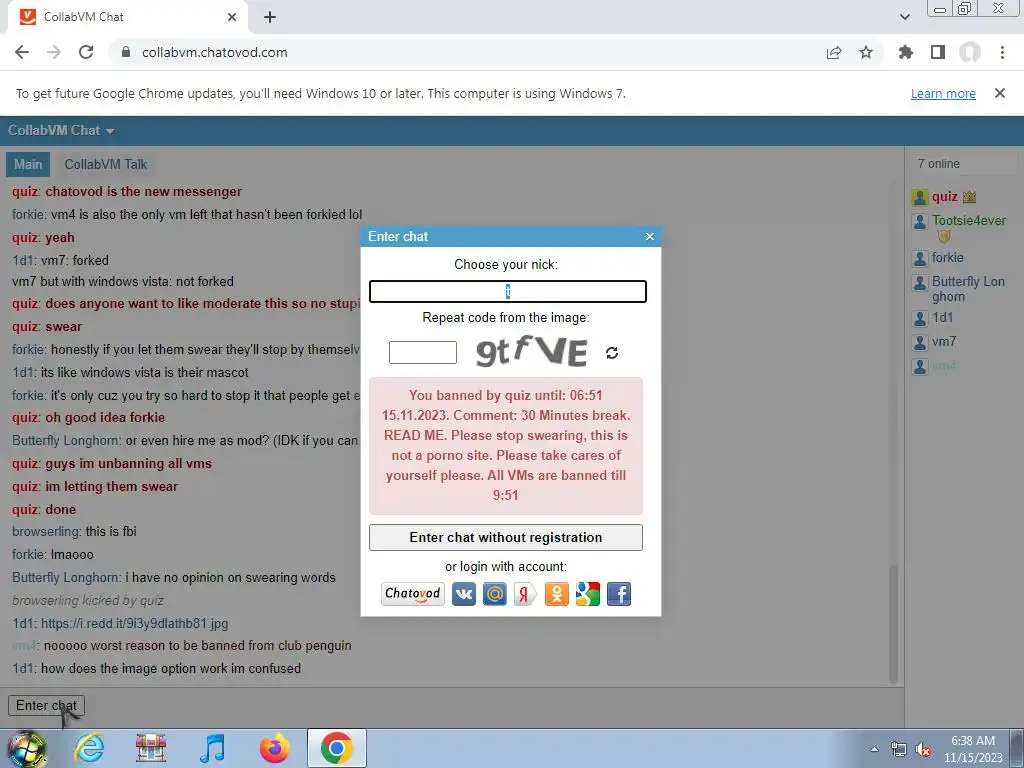Log in with Mail.ru @ icon
The image size is (1024, 768).
click(494, 594)
